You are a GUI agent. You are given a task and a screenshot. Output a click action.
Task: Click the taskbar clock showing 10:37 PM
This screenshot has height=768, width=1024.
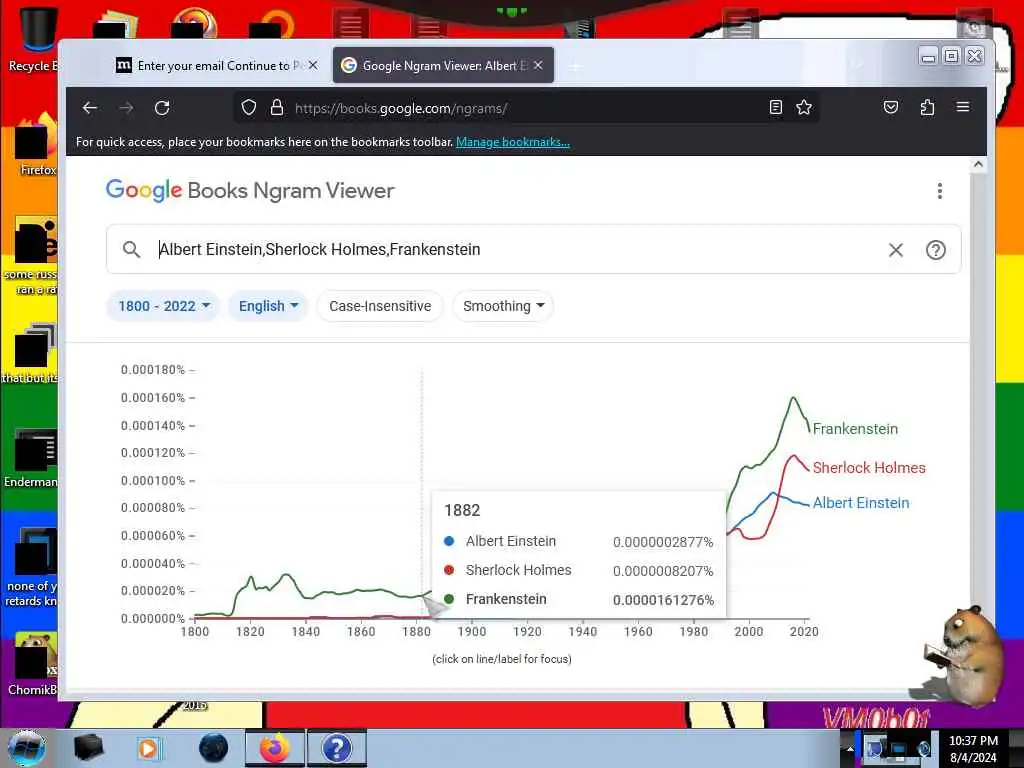click(x=973, y=749)
